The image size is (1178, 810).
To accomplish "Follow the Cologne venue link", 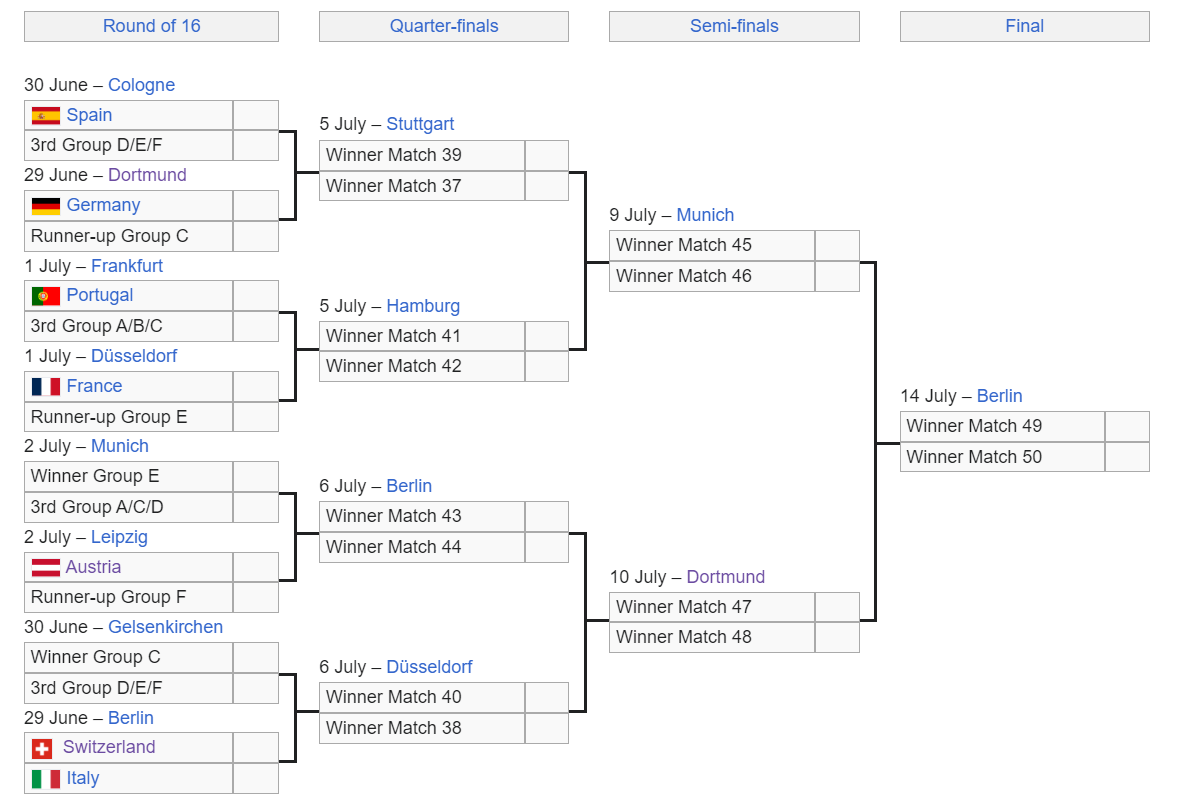I will (141, 85).
